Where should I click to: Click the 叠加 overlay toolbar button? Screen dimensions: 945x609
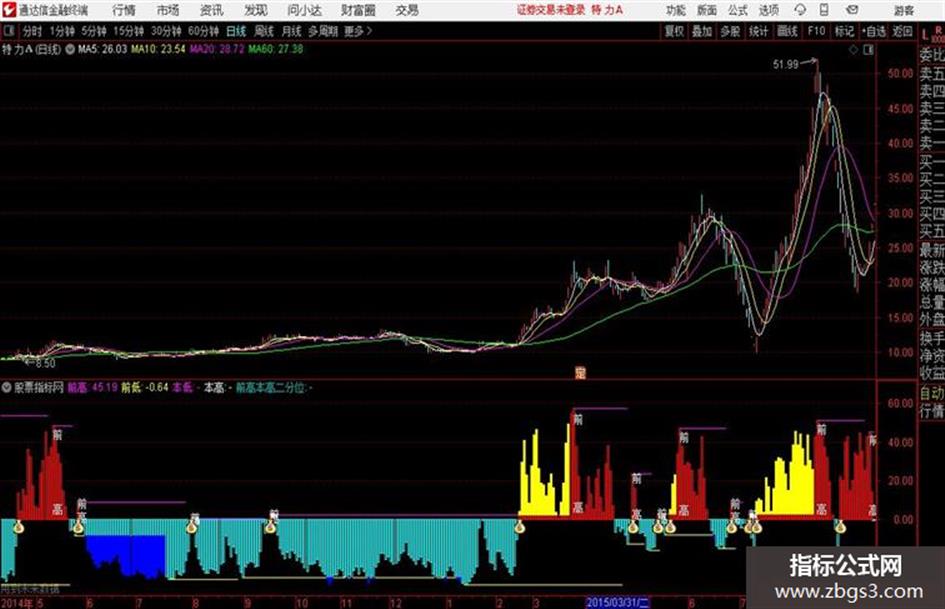[702, 31]
